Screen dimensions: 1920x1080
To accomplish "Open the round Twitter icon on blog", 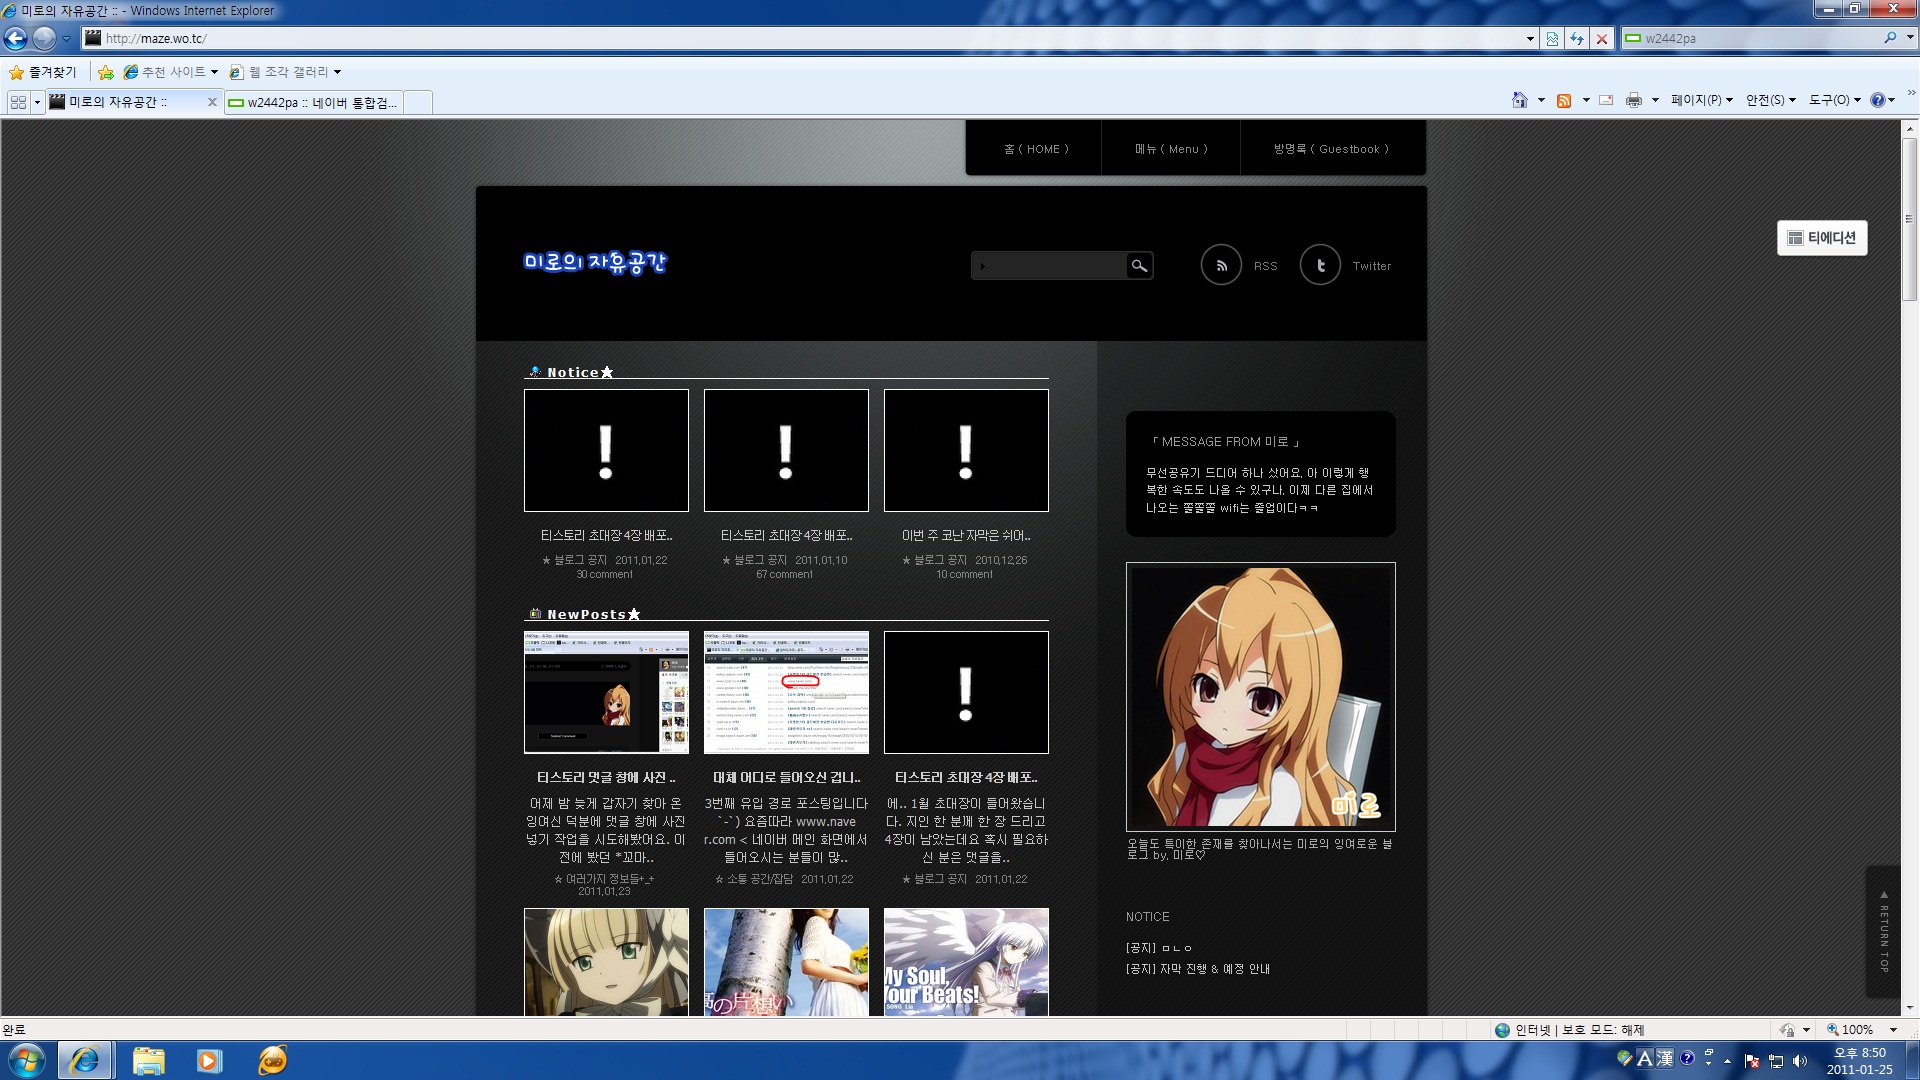I will pos(1320,265).
